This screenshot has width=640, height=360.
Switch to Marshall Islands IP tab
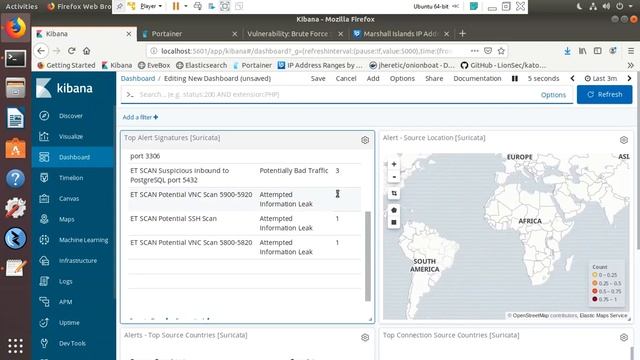tap(400, 34)
